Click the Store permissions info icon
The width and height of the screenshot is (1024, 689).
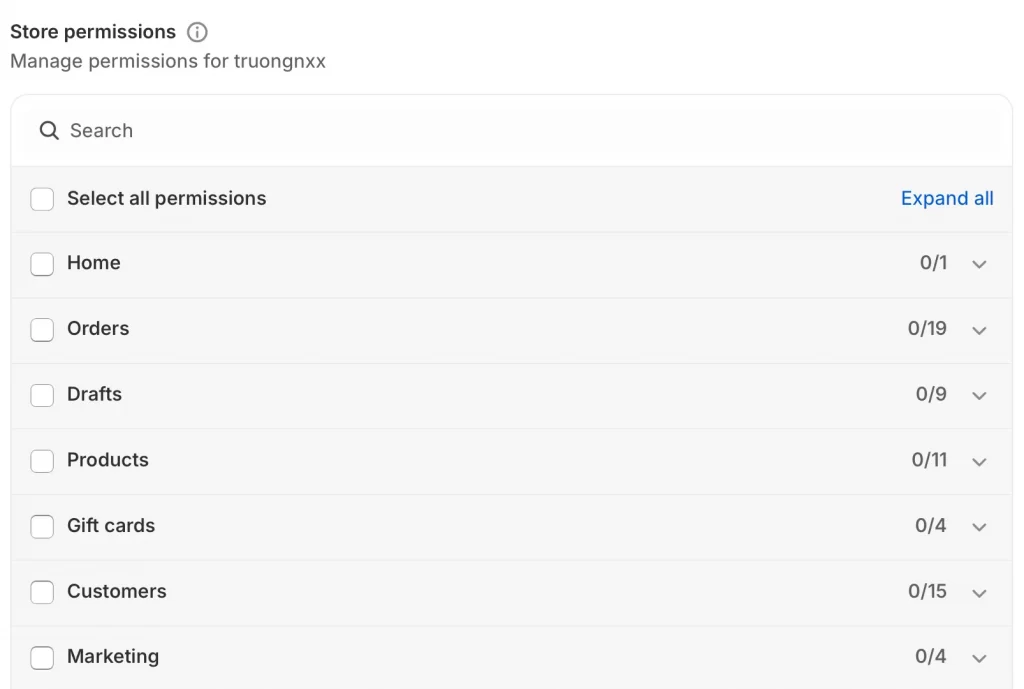coord(198,32)
